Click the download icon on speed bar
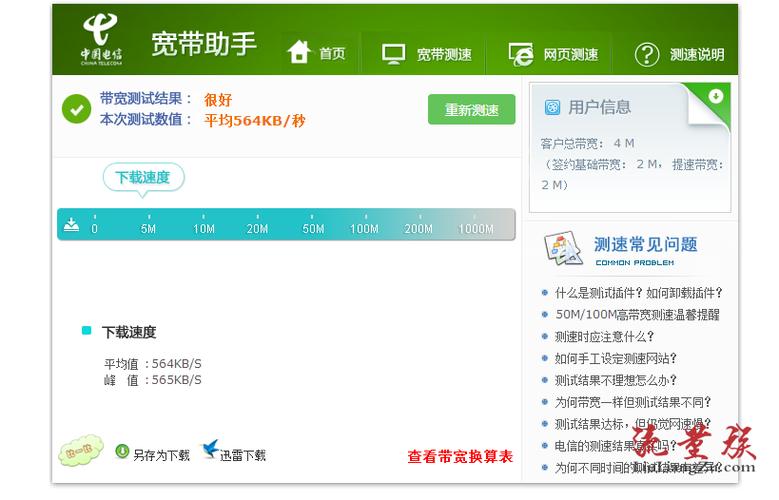The width and height of the screenshot is (779, 500). click(71, 225)
